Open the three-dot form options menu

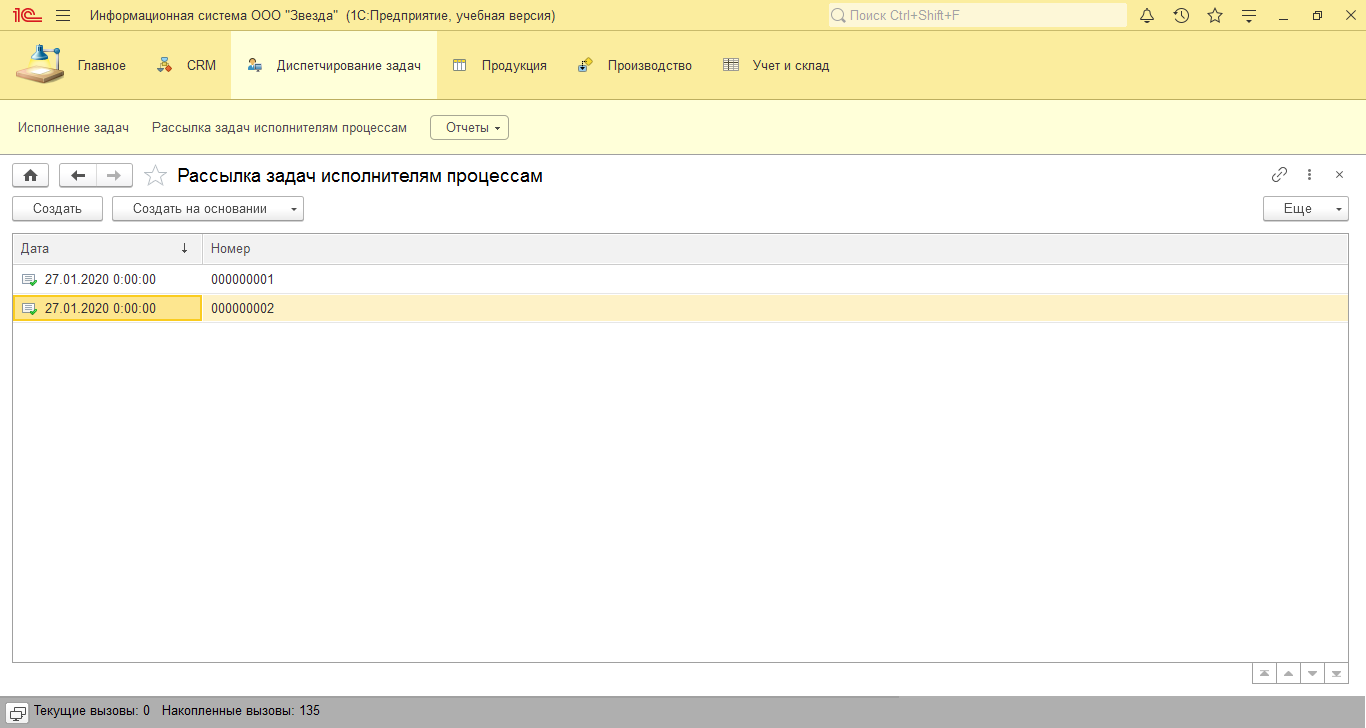point(1309,175)
